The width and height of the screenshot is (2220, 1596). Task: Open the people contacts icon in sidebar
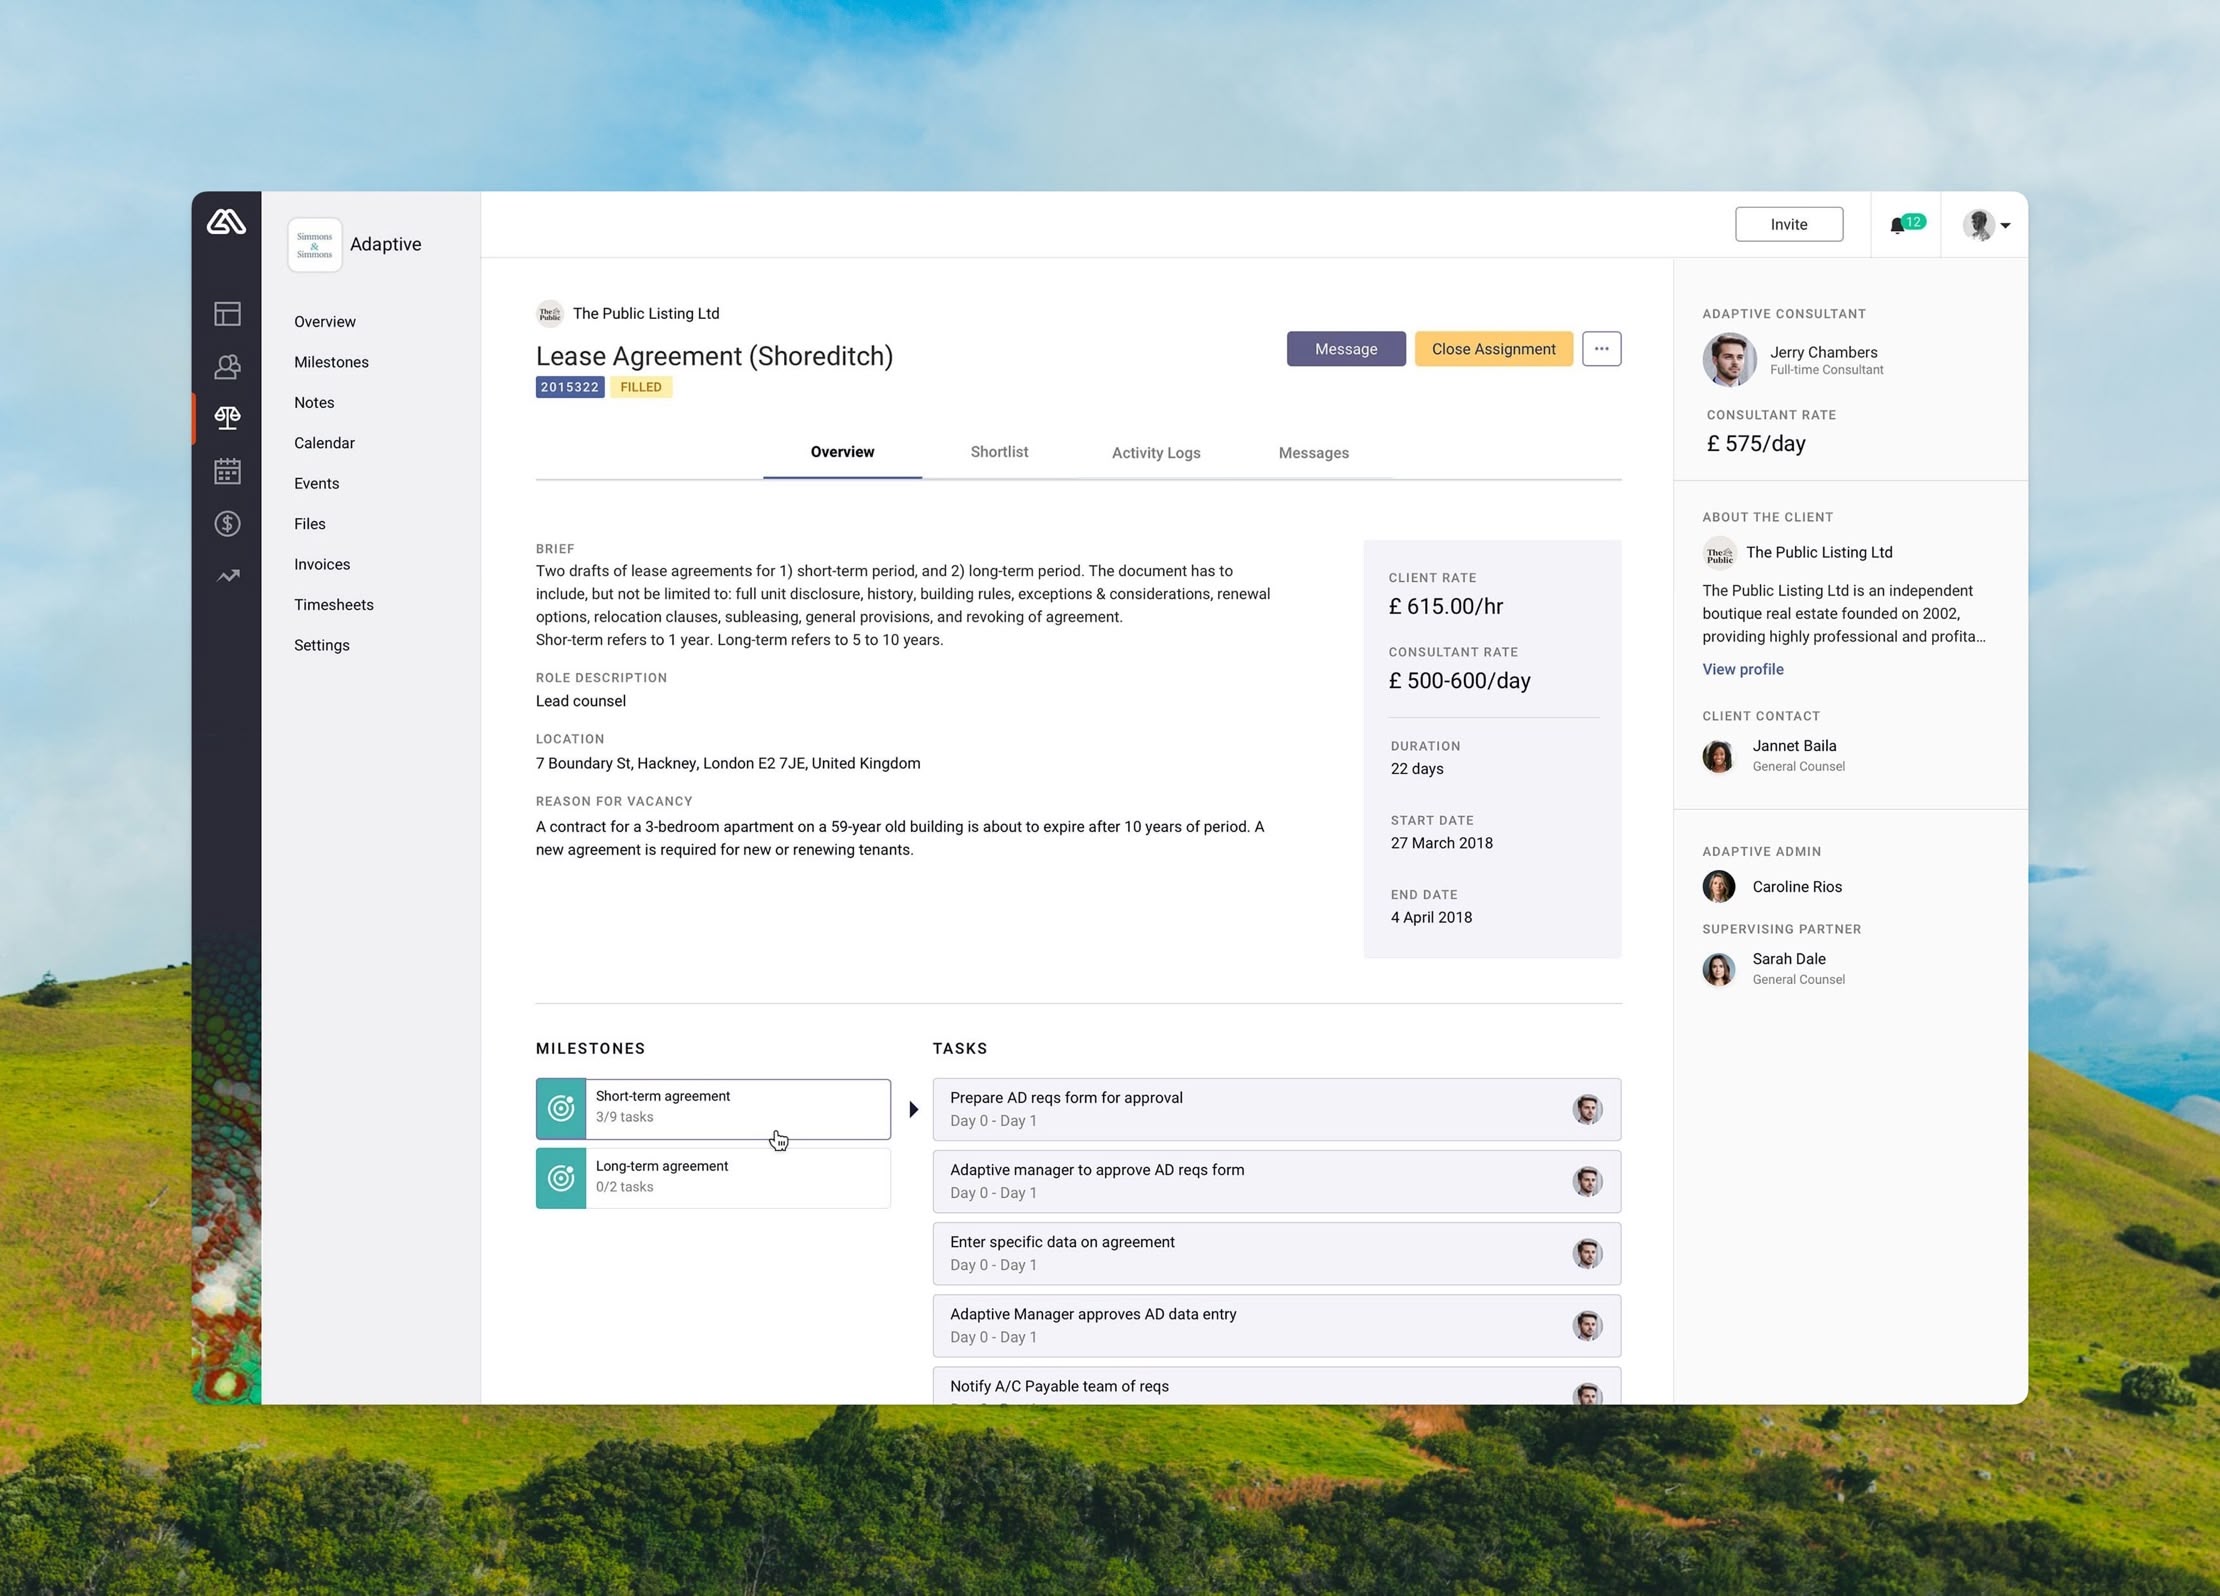(x=227, y=366)
